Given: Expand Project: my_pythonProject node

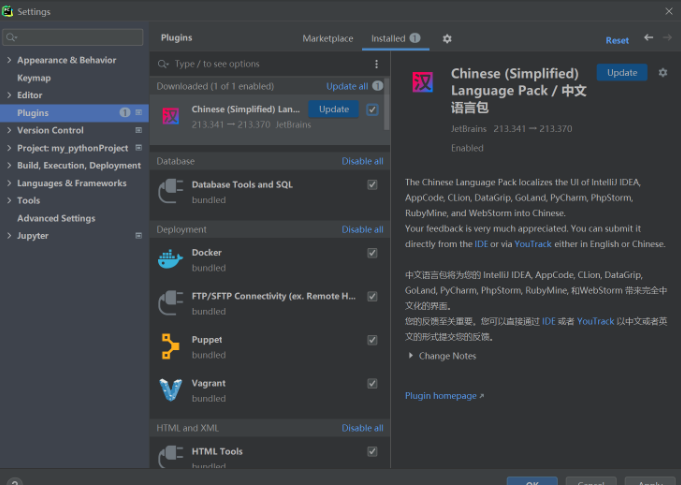Looking at the screenshot, I should [x=9, y=148].
